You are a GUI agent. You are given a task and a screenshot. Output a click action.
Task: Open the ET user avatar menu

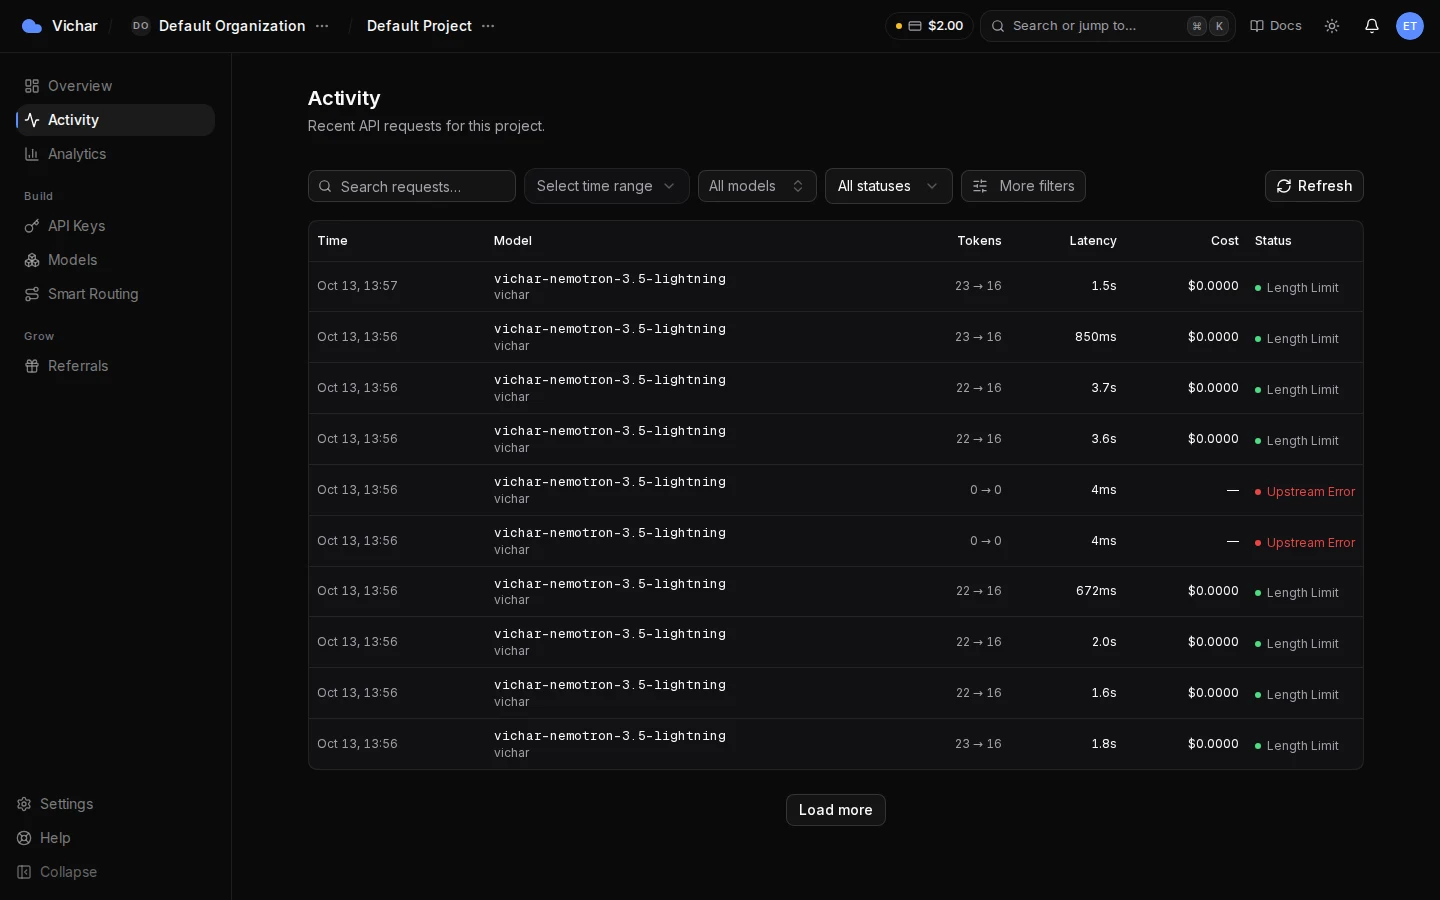point(1410,26)
